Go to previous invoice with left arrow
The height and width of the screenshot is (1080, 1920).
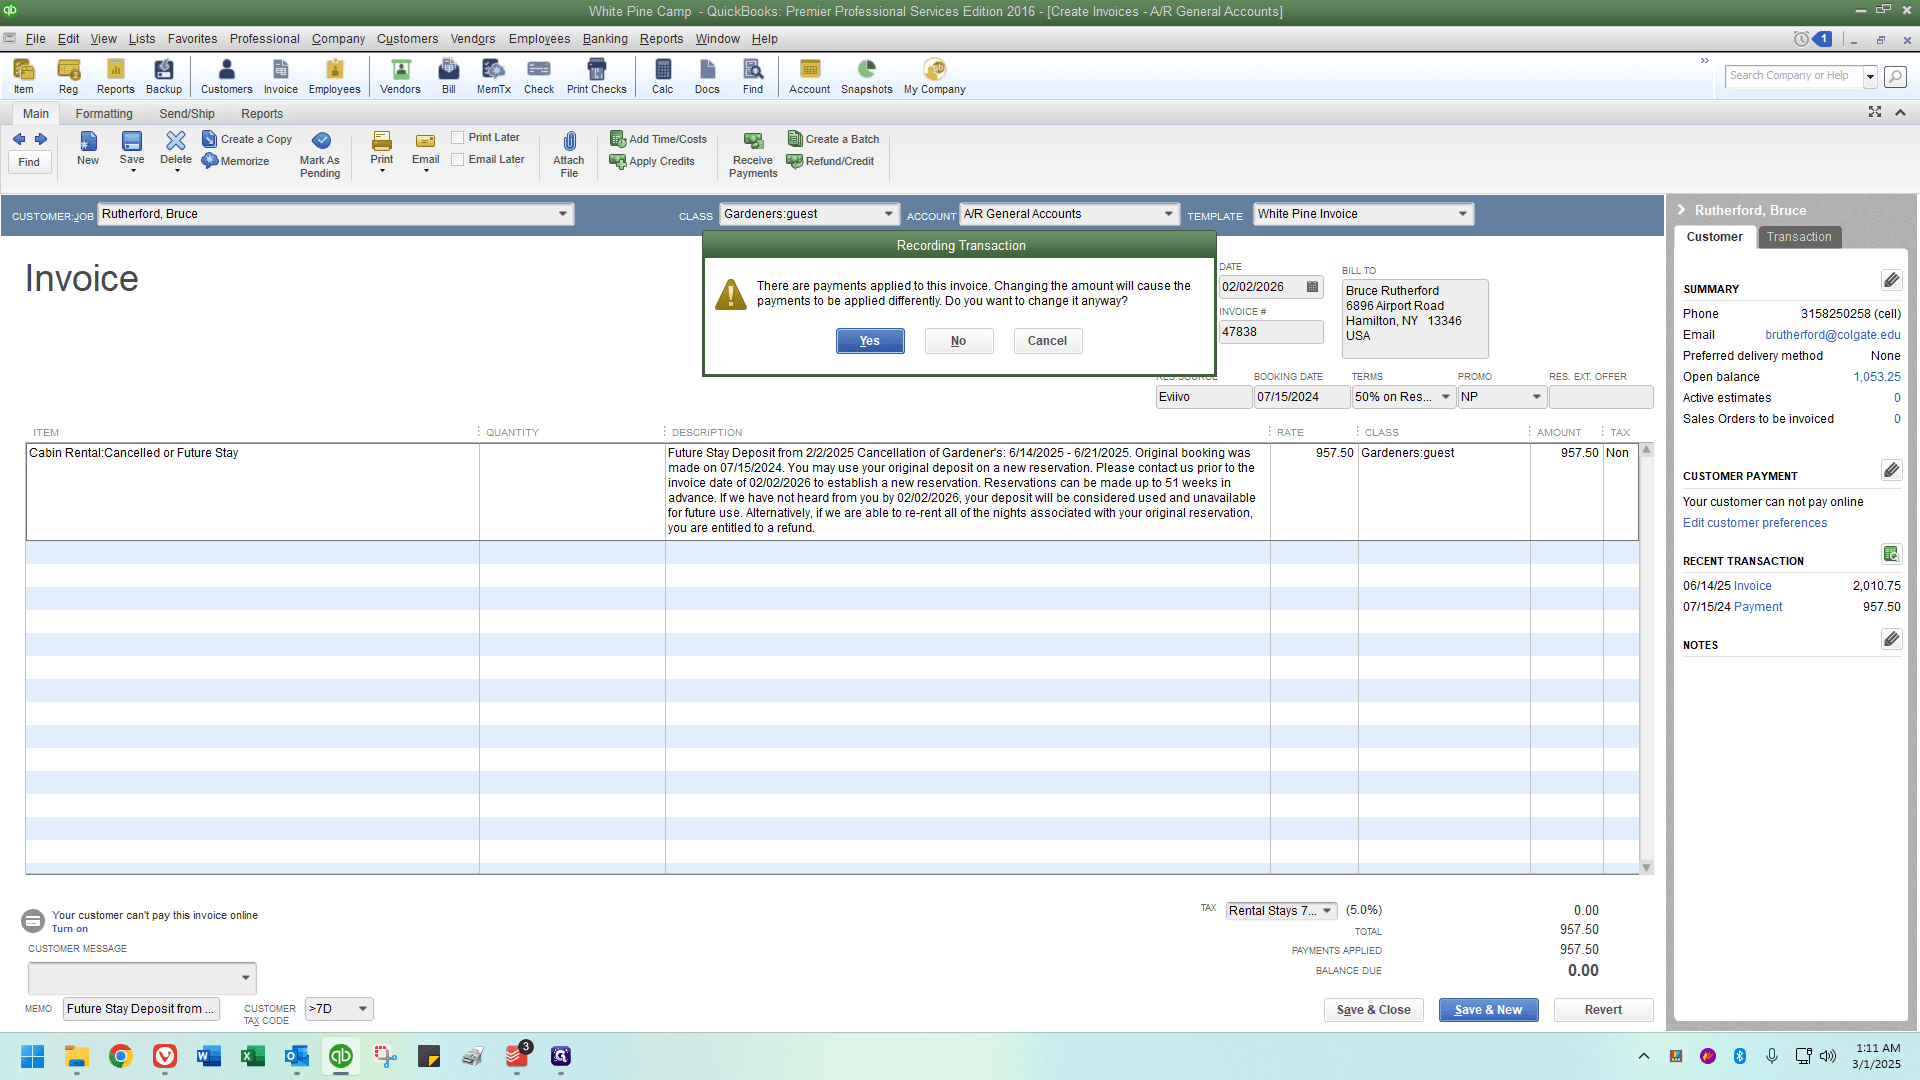pos(19,139)
